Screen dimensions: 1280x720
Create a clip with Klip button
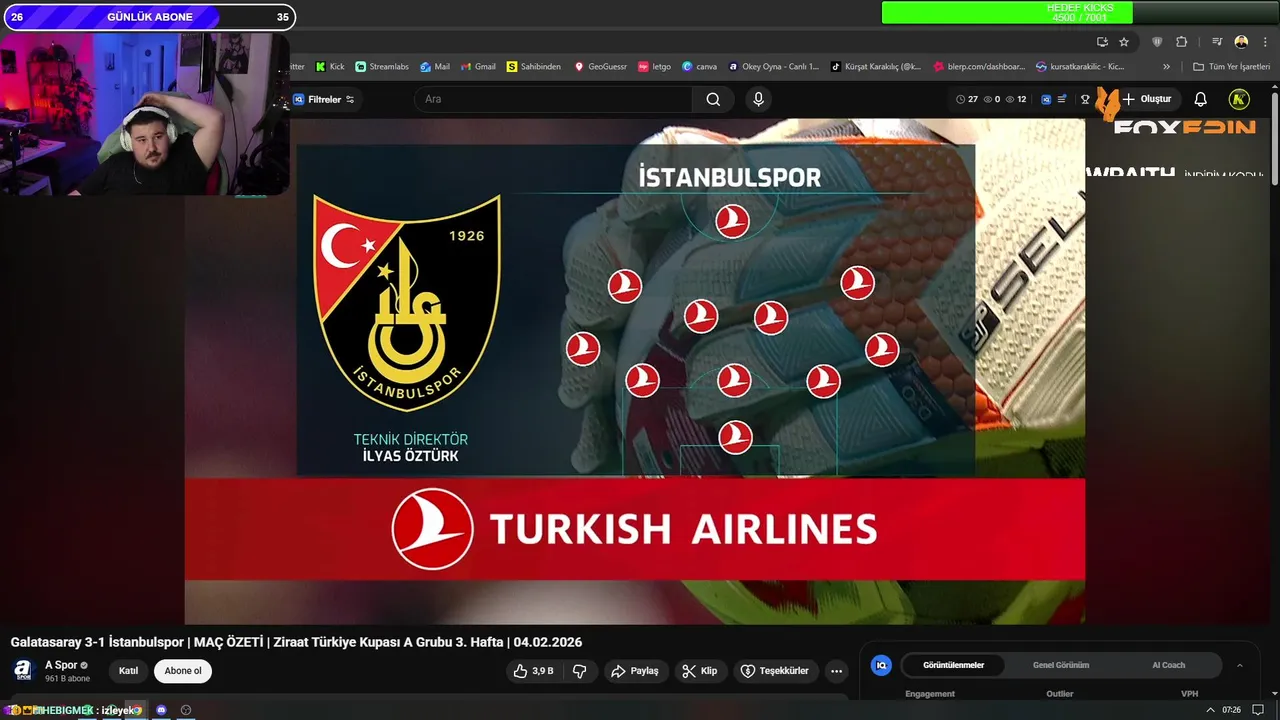[700, 671]
